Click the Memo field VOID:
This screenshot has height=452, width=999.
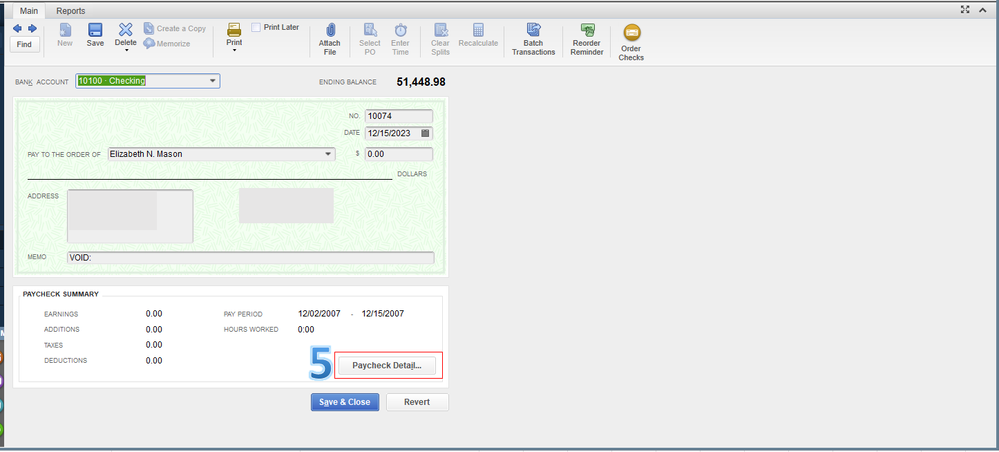tap(250, 258)
